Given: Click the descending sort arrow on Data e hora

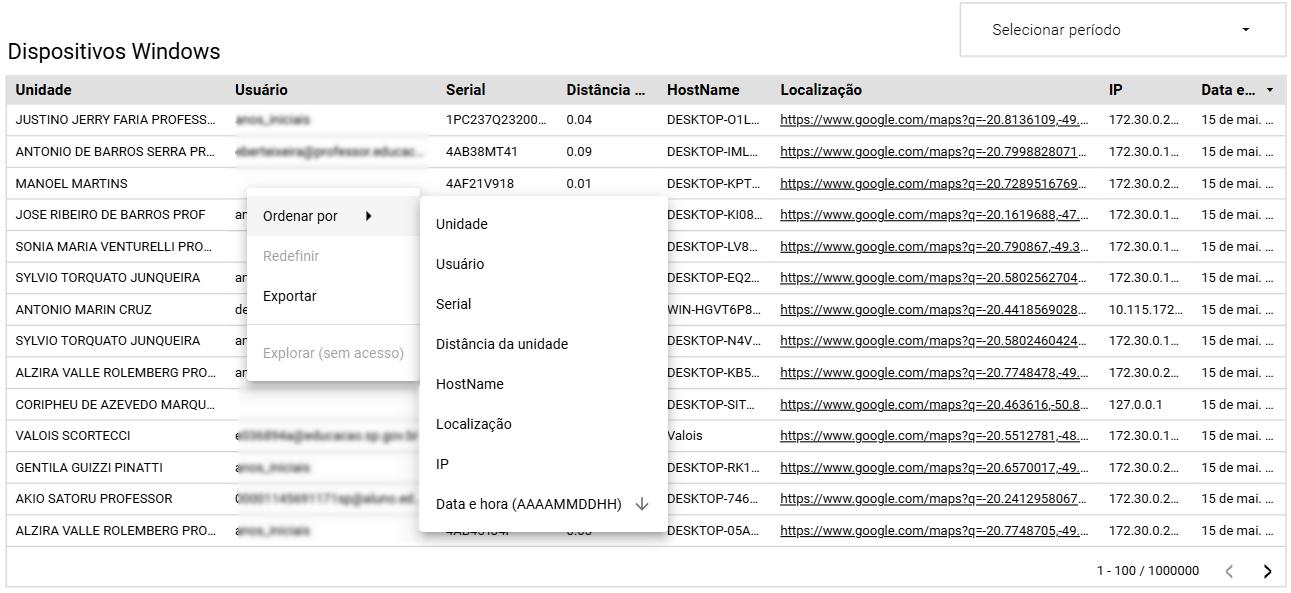Looking at the screenshot, I should pos(1270,90).
